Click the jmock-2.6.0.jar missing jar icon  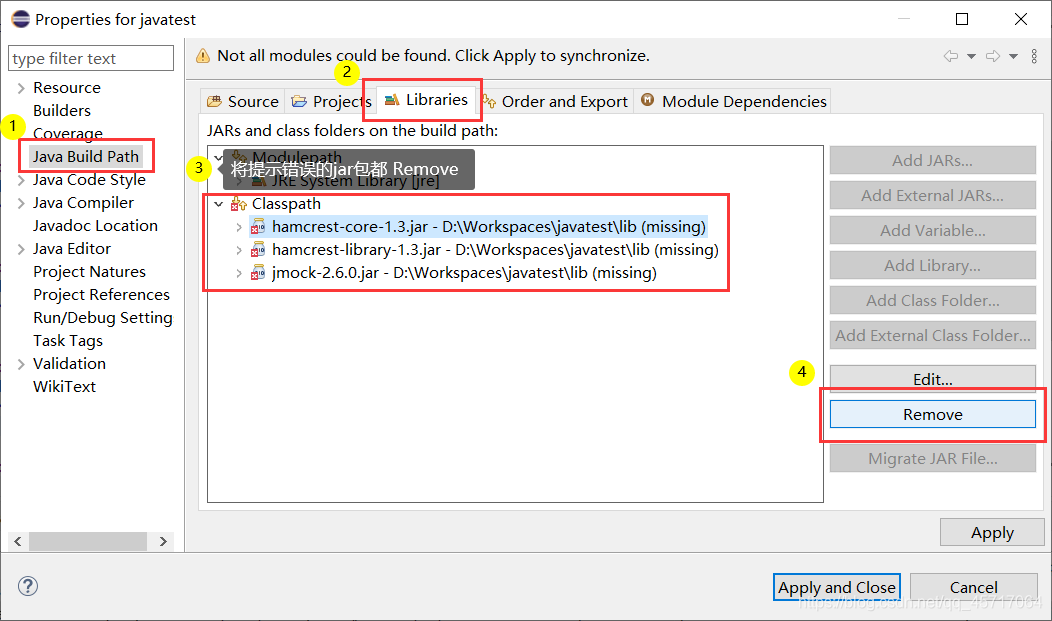point(258,273)
